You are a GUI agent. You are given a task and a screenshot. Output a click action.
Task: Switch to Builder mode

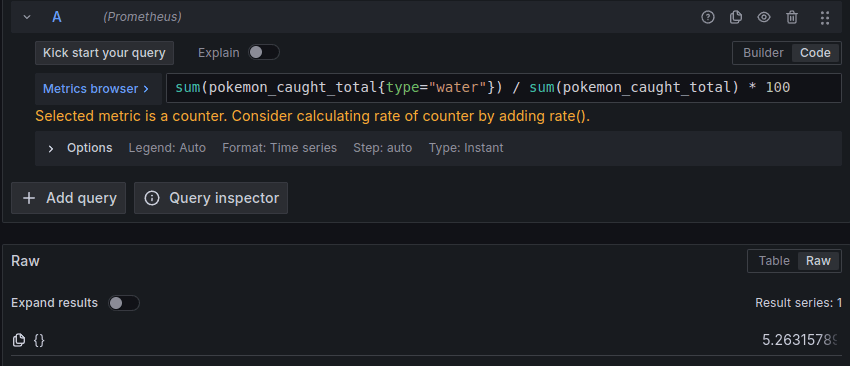click(763, 53)
